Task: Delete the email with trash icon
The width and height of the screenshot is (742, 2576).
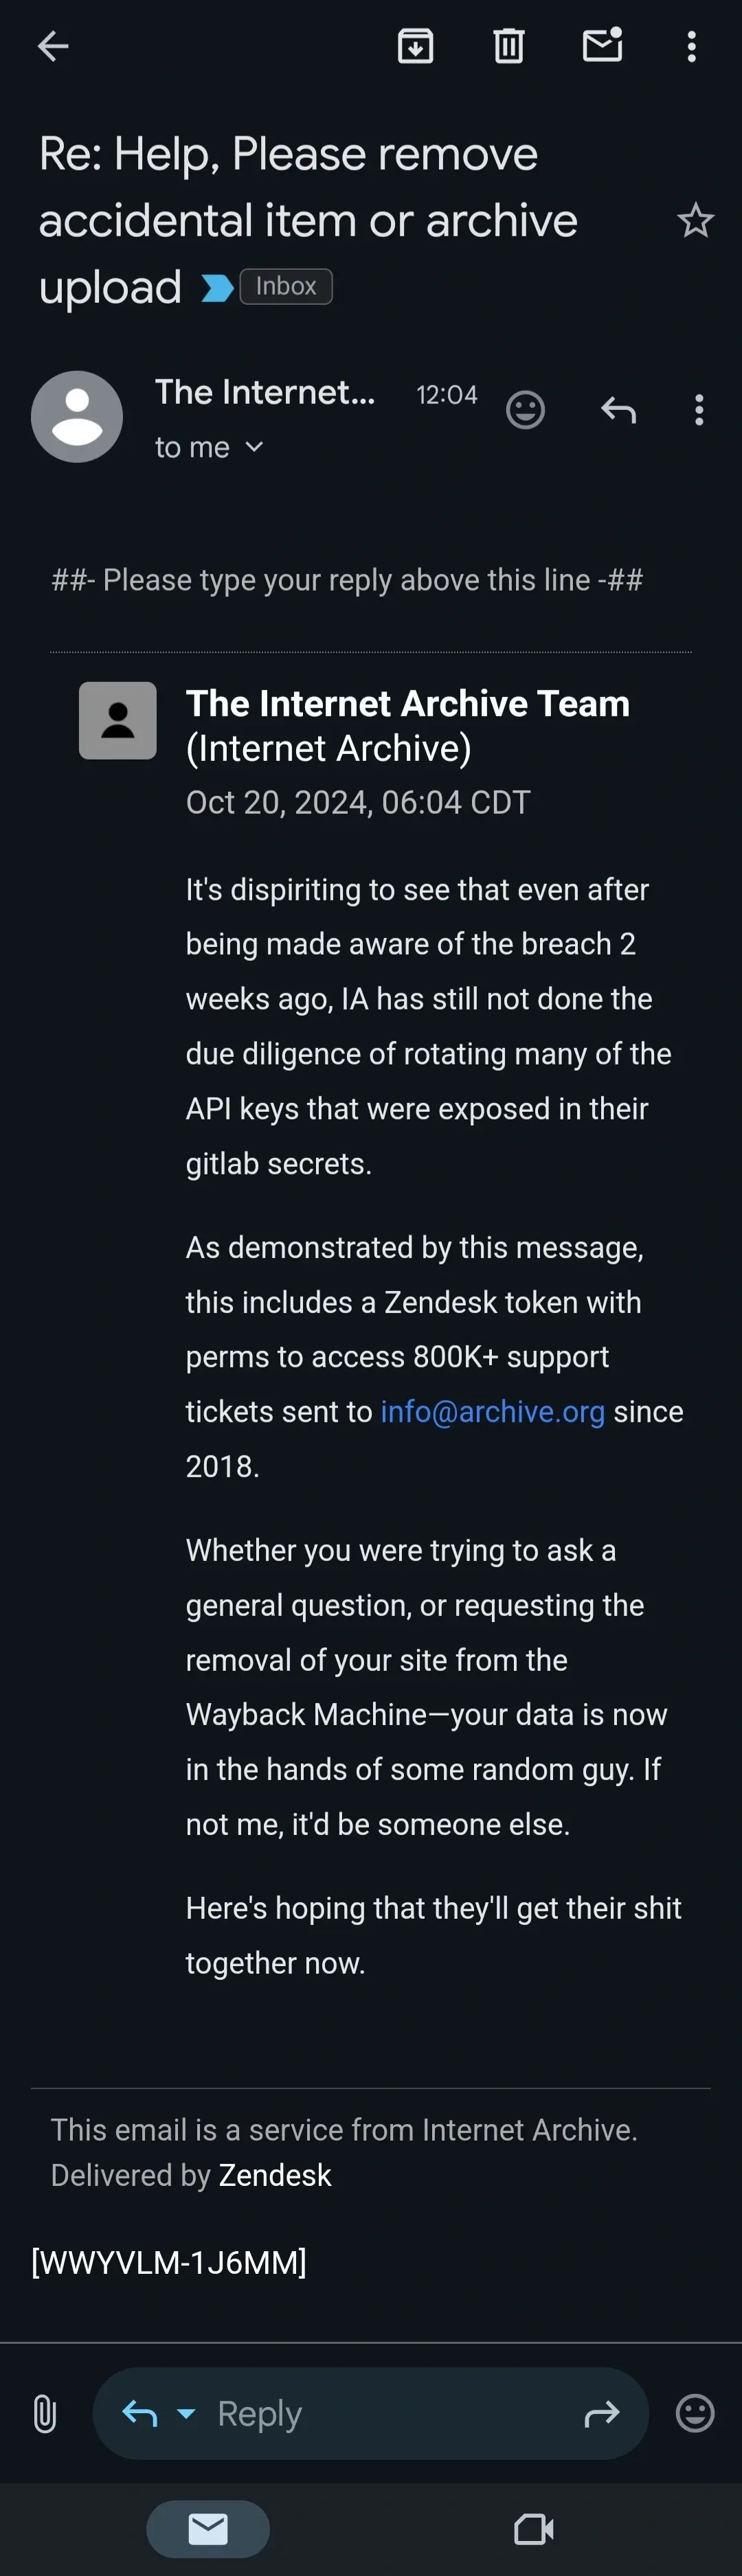Action: pos(509,46)
